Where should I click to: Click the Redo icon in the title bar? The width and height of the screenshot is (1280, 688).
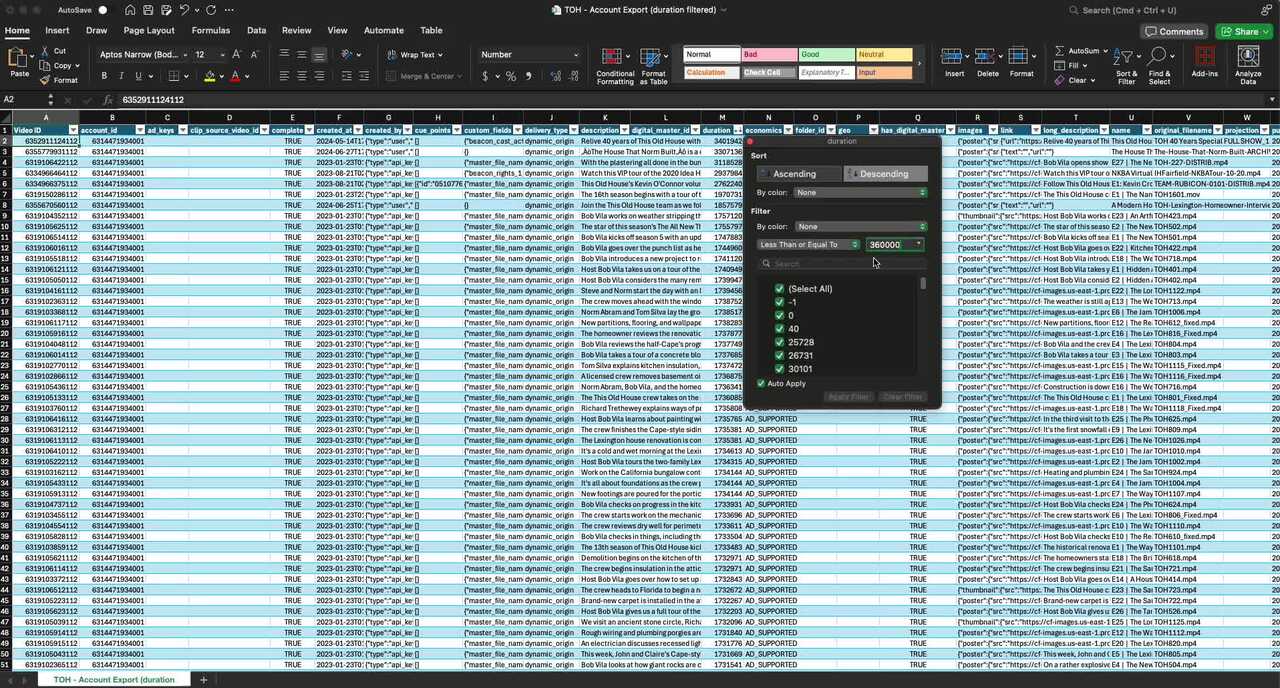[x=211, y=10]
